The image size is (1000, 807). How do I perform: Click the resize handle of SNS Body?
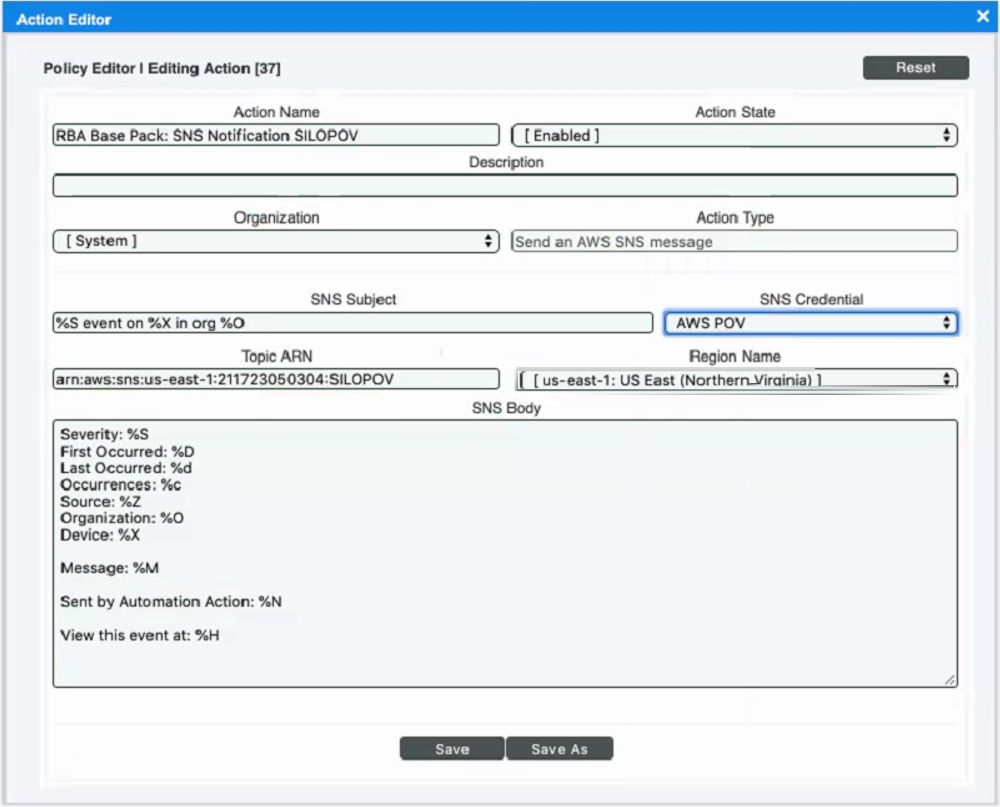click(x=949, y=680)
